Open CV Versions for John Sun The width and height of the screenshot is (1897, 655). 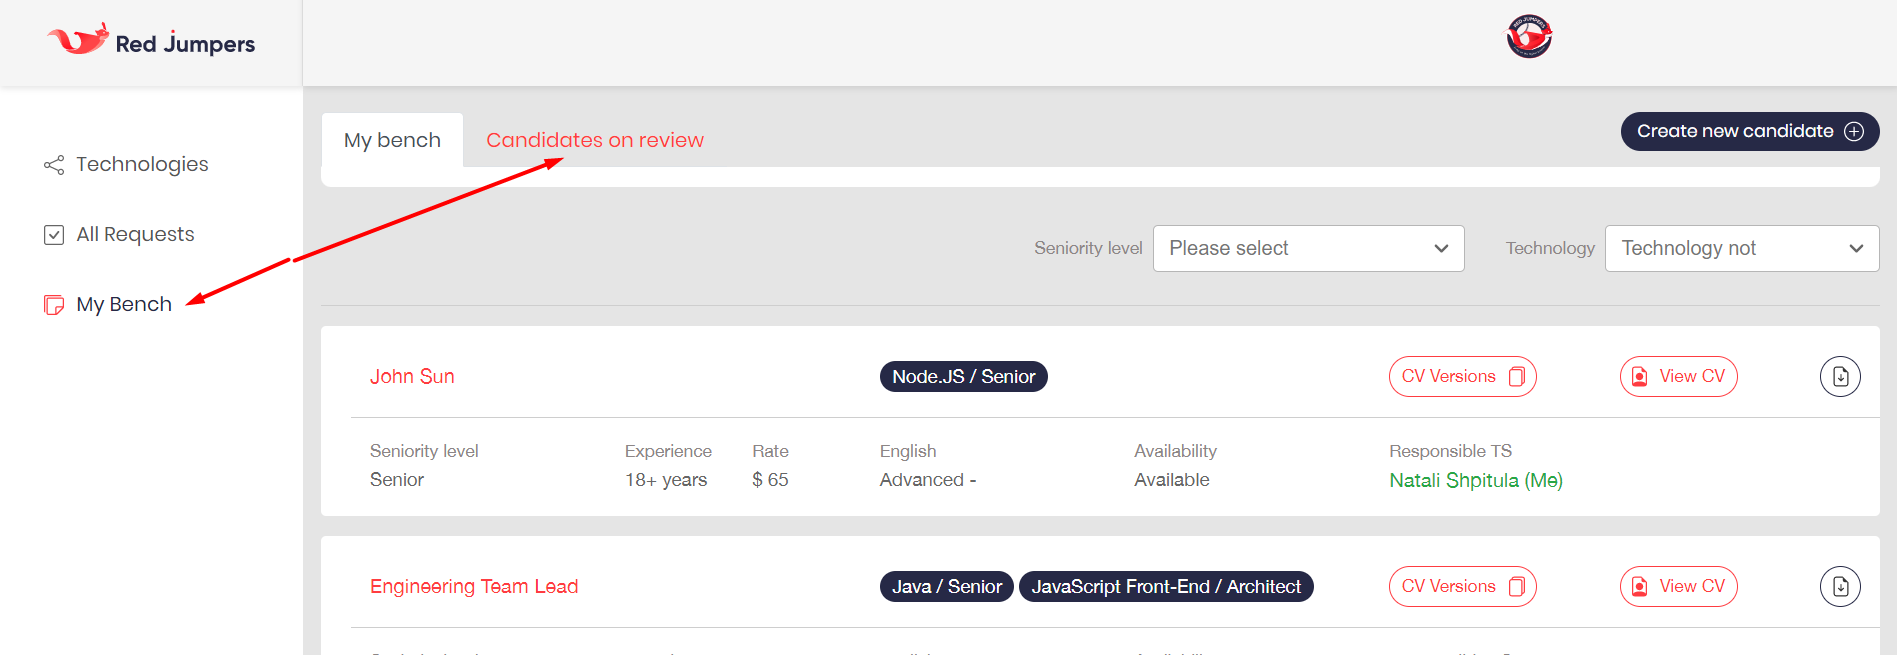click(x=1462, y=377)
